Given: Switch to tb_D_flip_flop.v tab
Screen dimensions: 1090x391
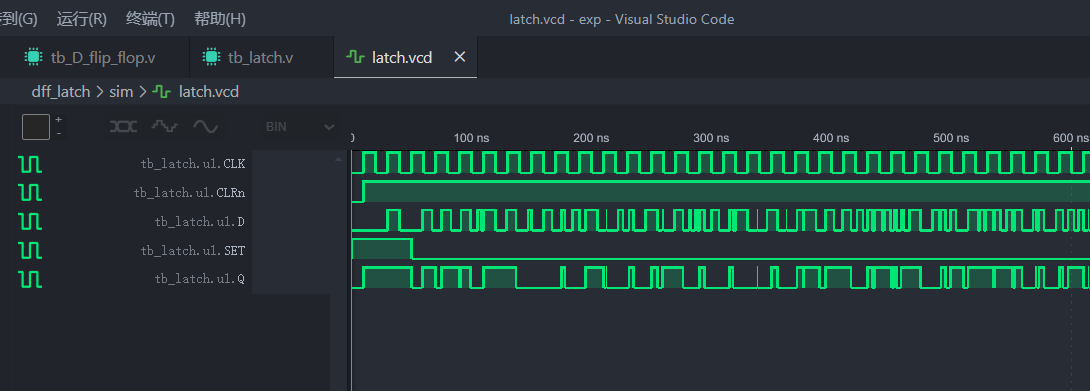Looking at the screenshot, I should tap(95, 57).
